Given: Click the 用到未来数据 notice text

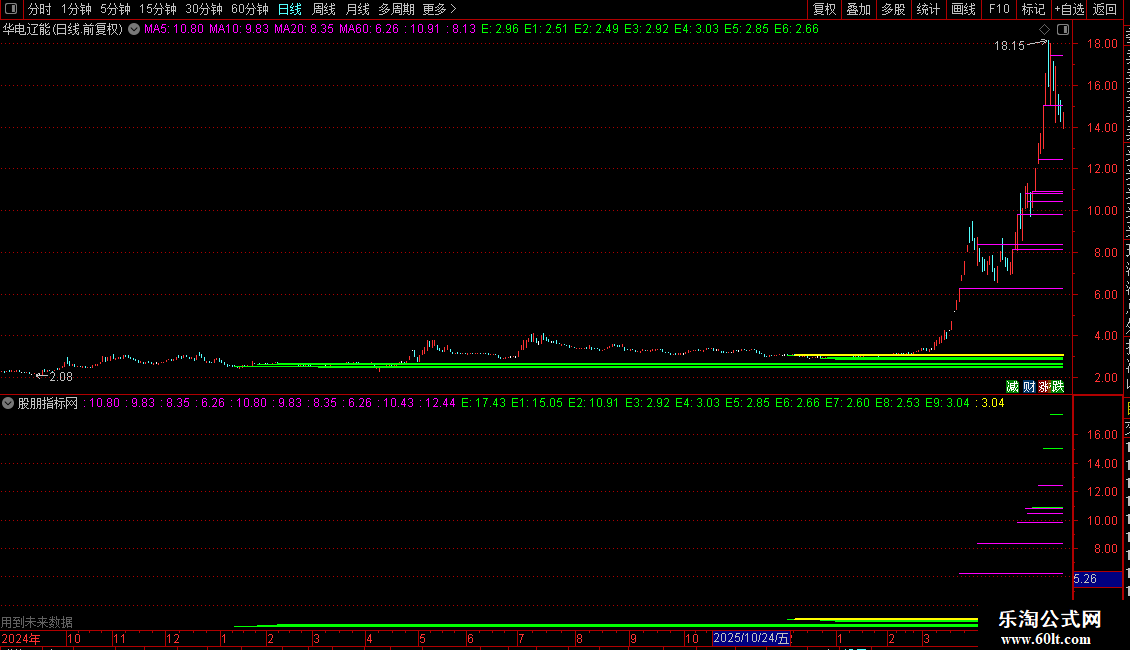Looking at the screenshot, I should tap(37, 622).
